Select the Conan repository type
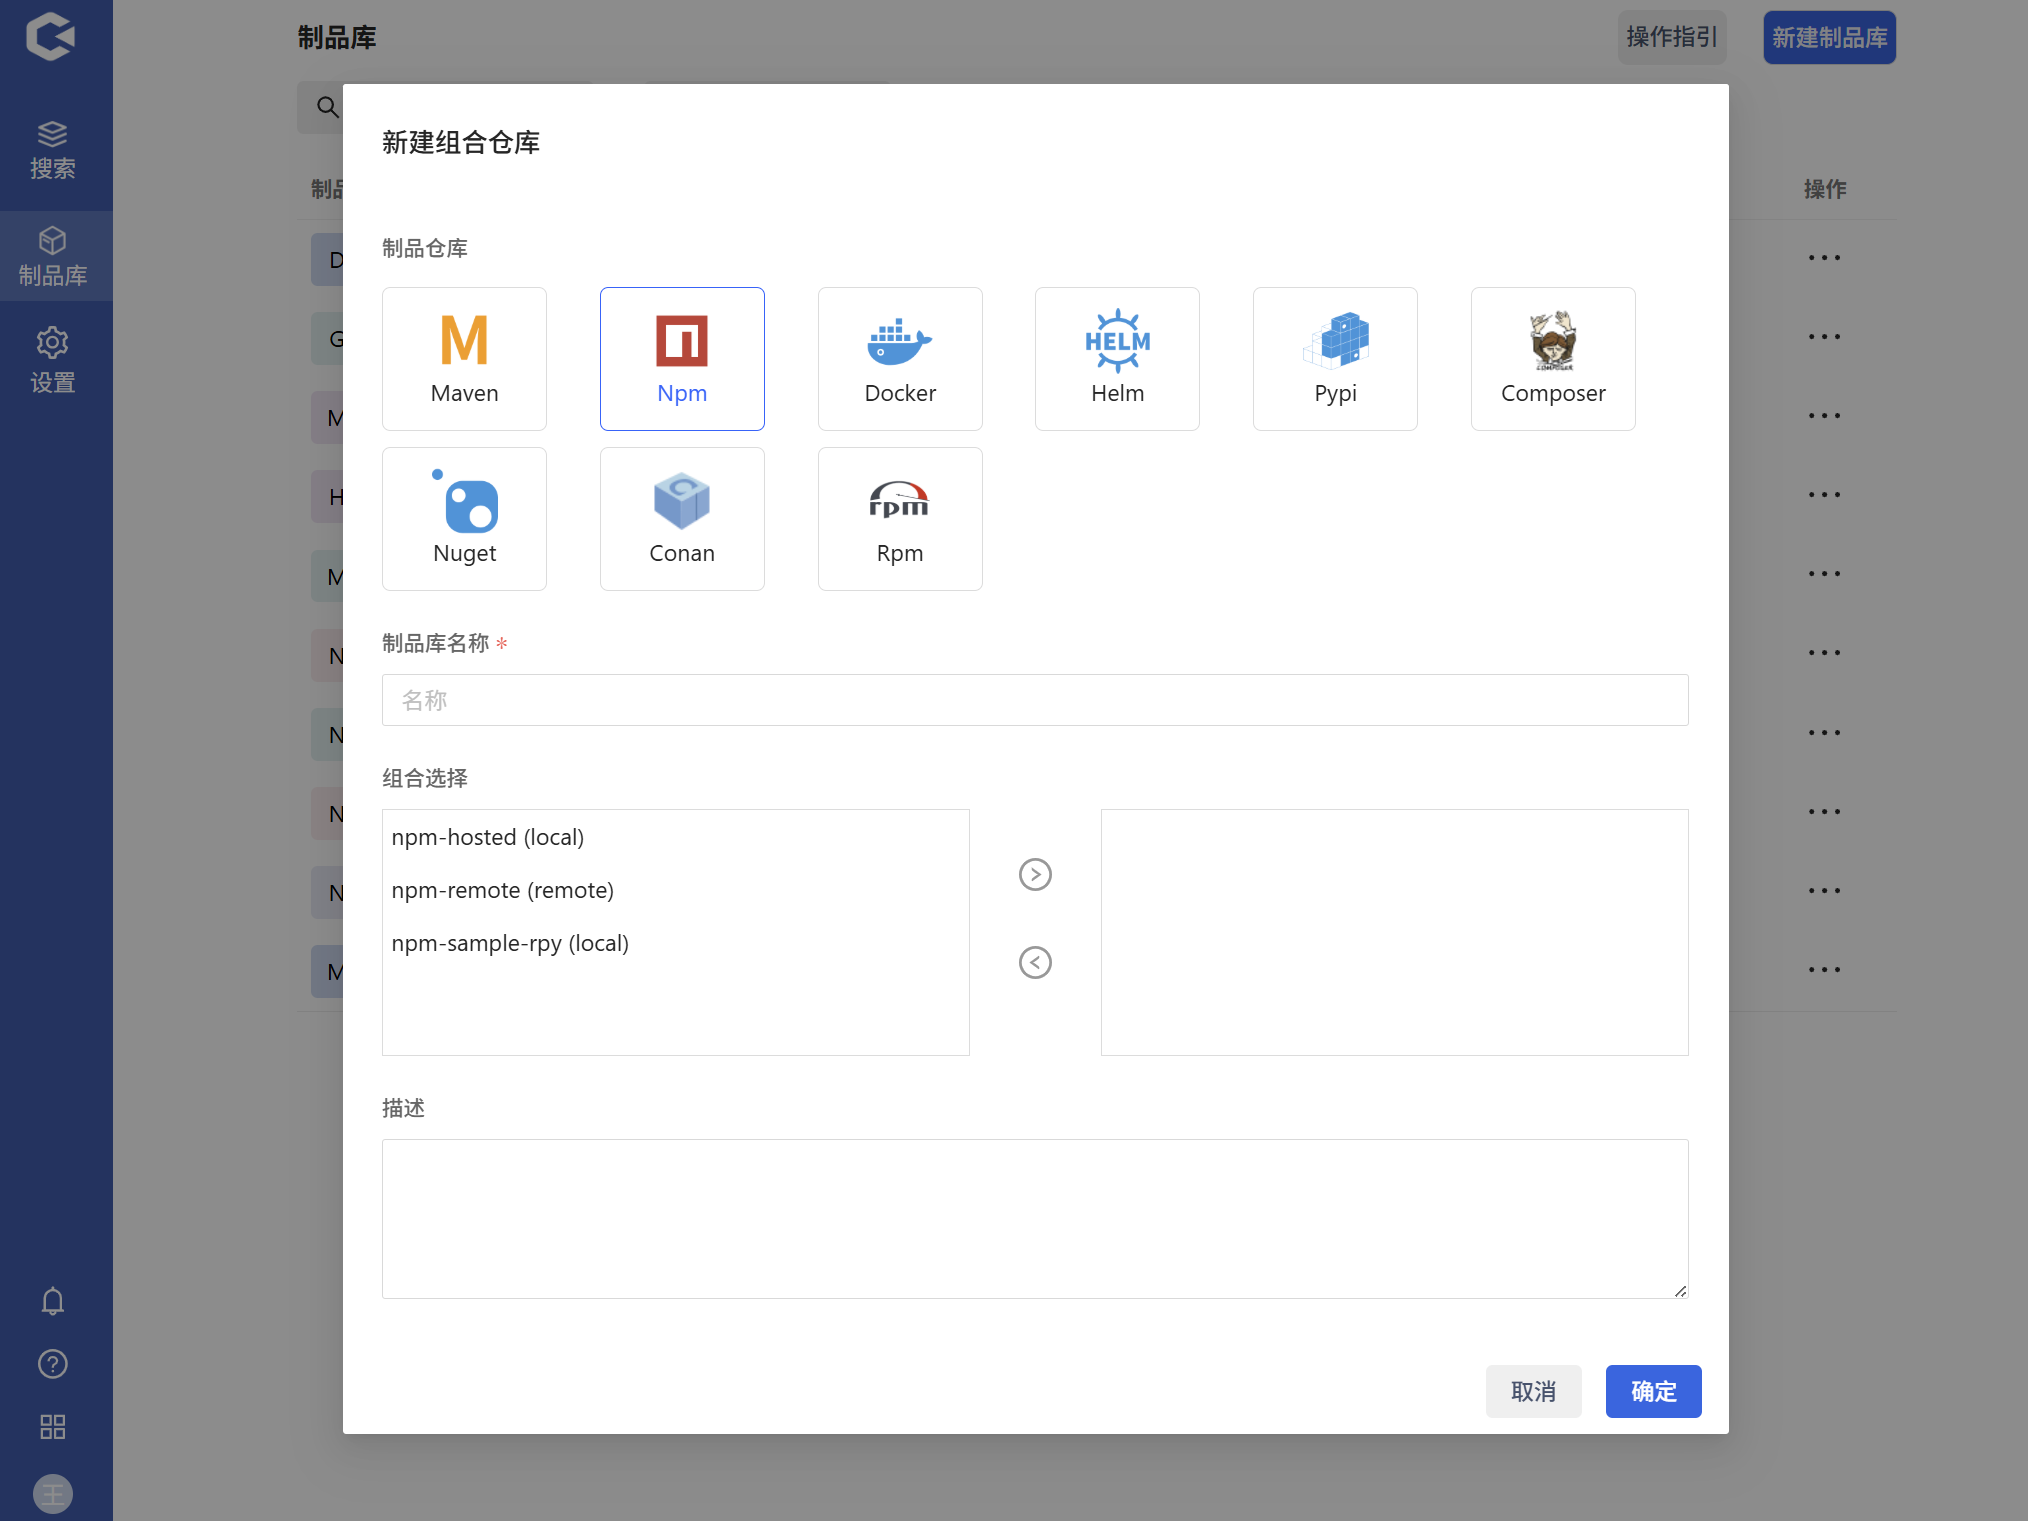The image size is (2028, 1521). (x=682, y=518)
